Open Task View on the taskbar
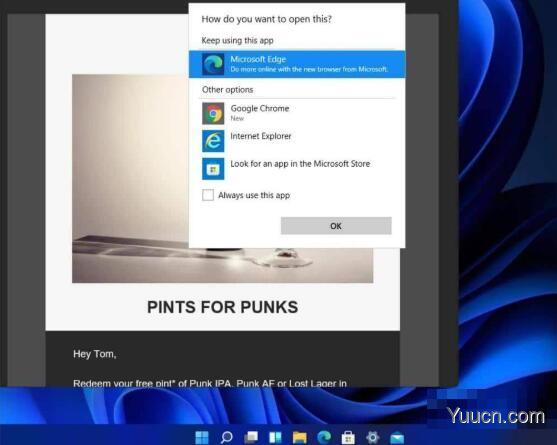The image size is (557, 445). coord(251,437)
